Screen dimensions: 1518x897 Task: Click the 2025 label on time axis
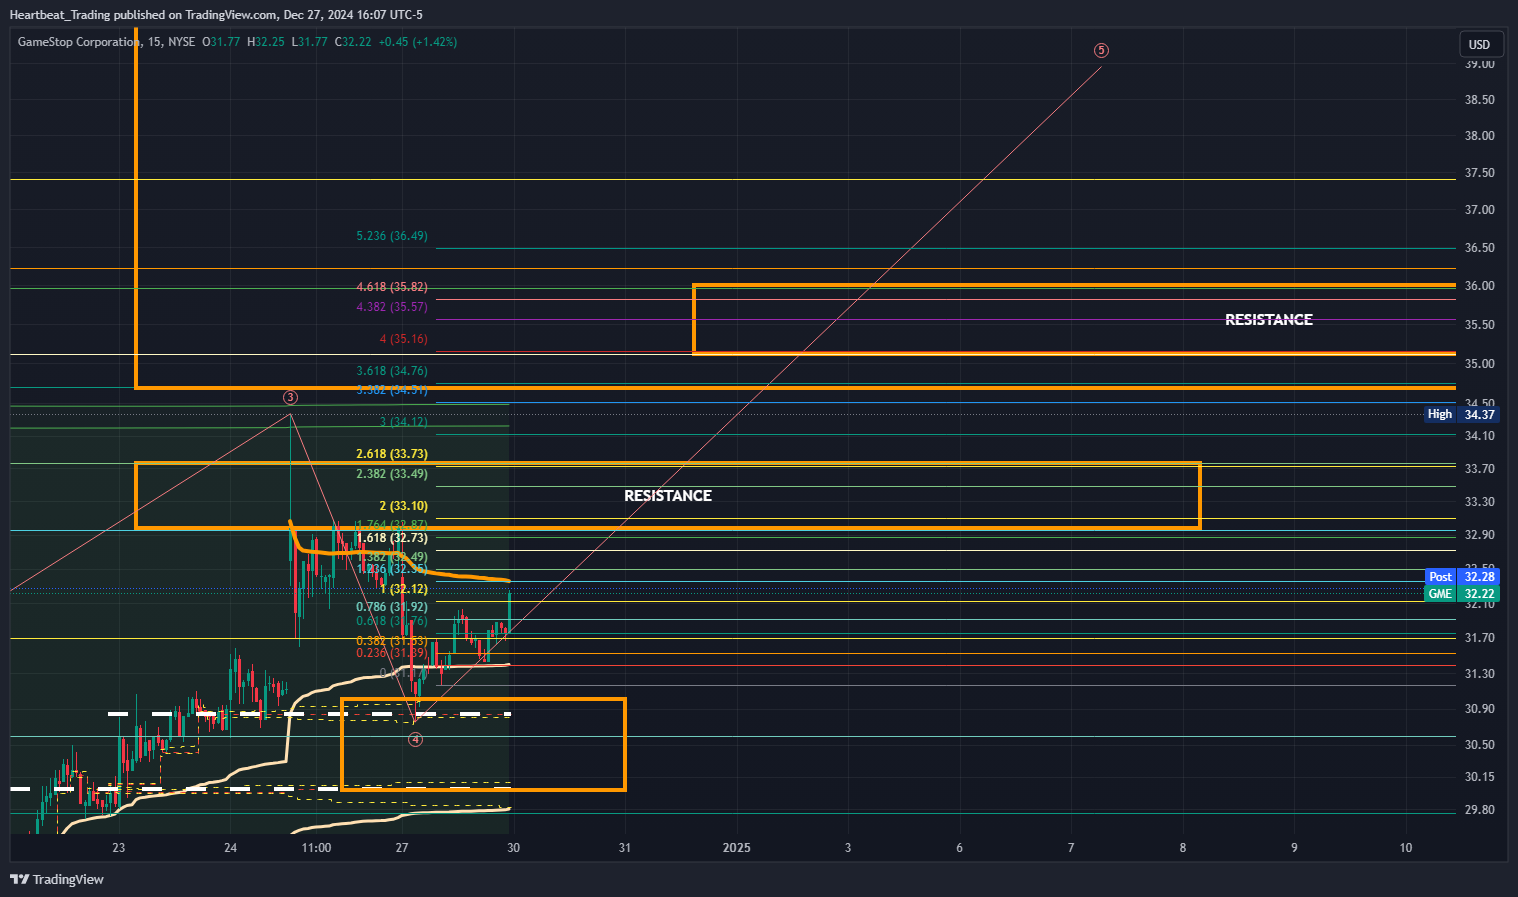pyautogui.click(x=737, y=848)
